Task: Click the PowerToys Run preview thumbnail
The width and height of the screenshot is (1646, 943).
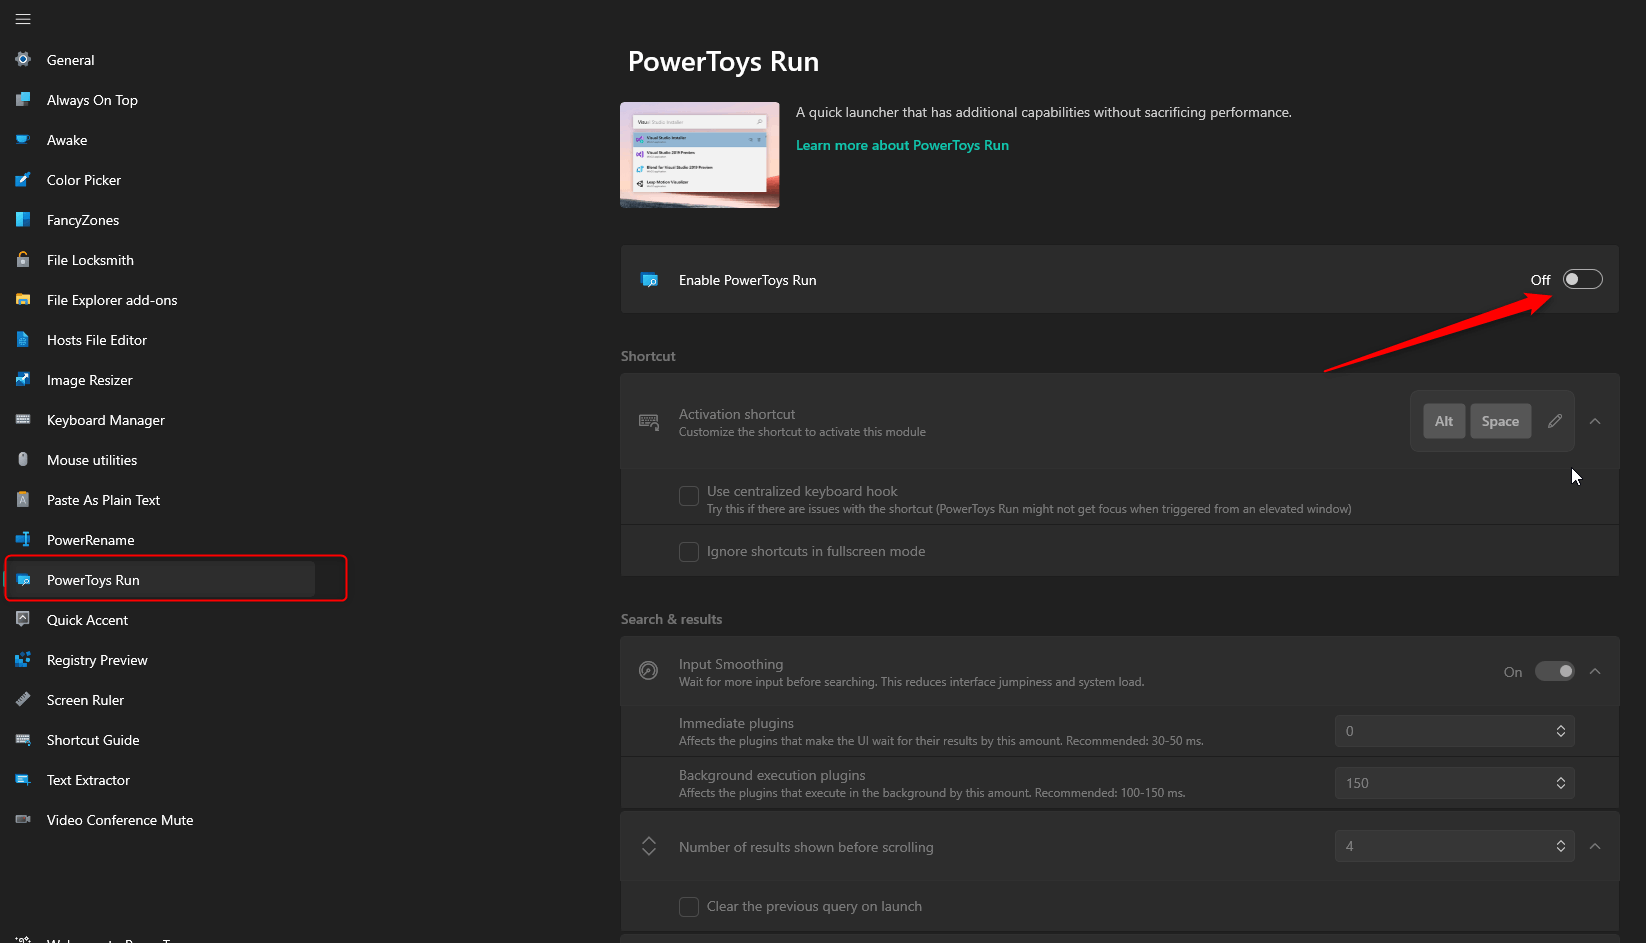Action: coord(700,155)
